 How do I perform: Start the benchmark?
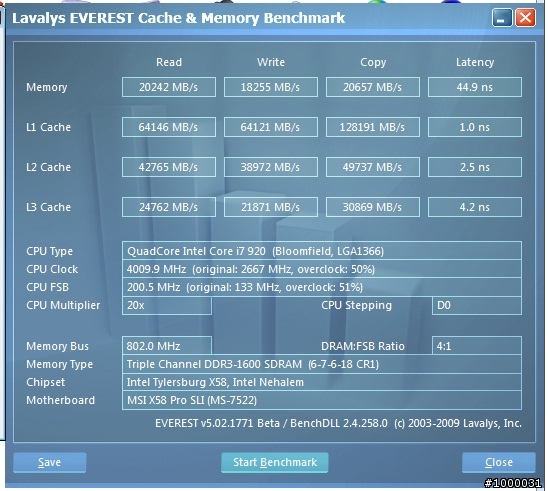click(x=275, y=462)
